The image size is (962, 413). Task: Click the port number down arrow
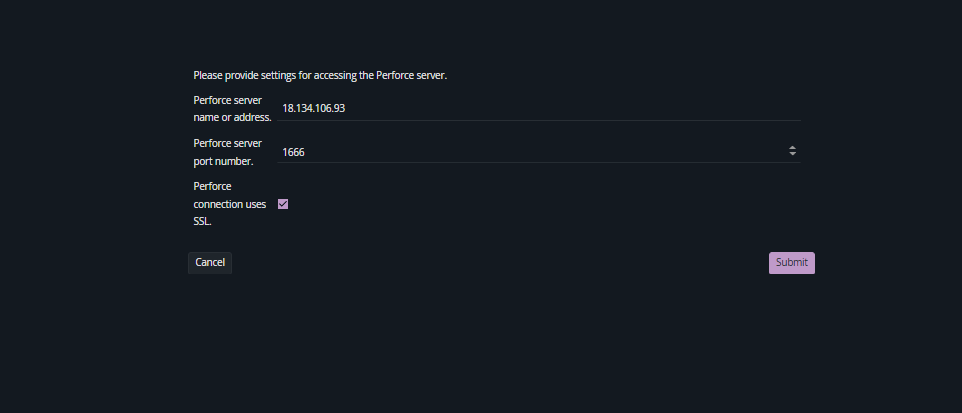tap(793, 153)
